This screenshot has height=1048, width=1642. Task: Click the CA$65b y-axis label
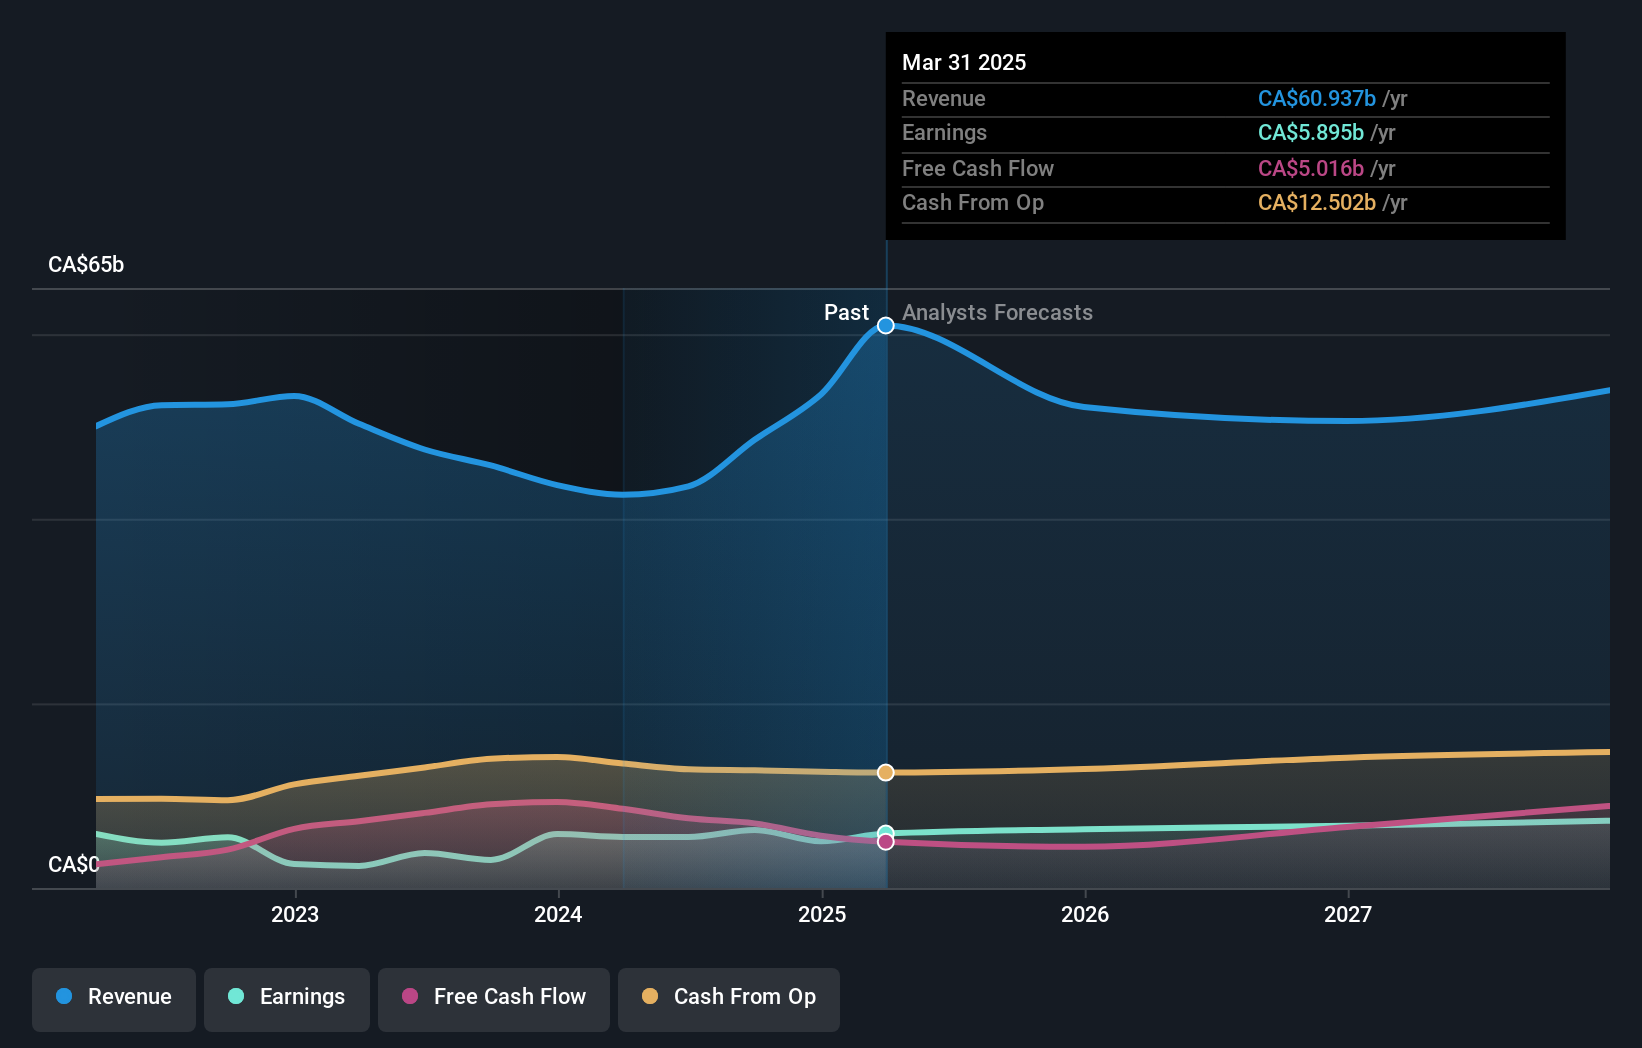(x=86, y=264)
